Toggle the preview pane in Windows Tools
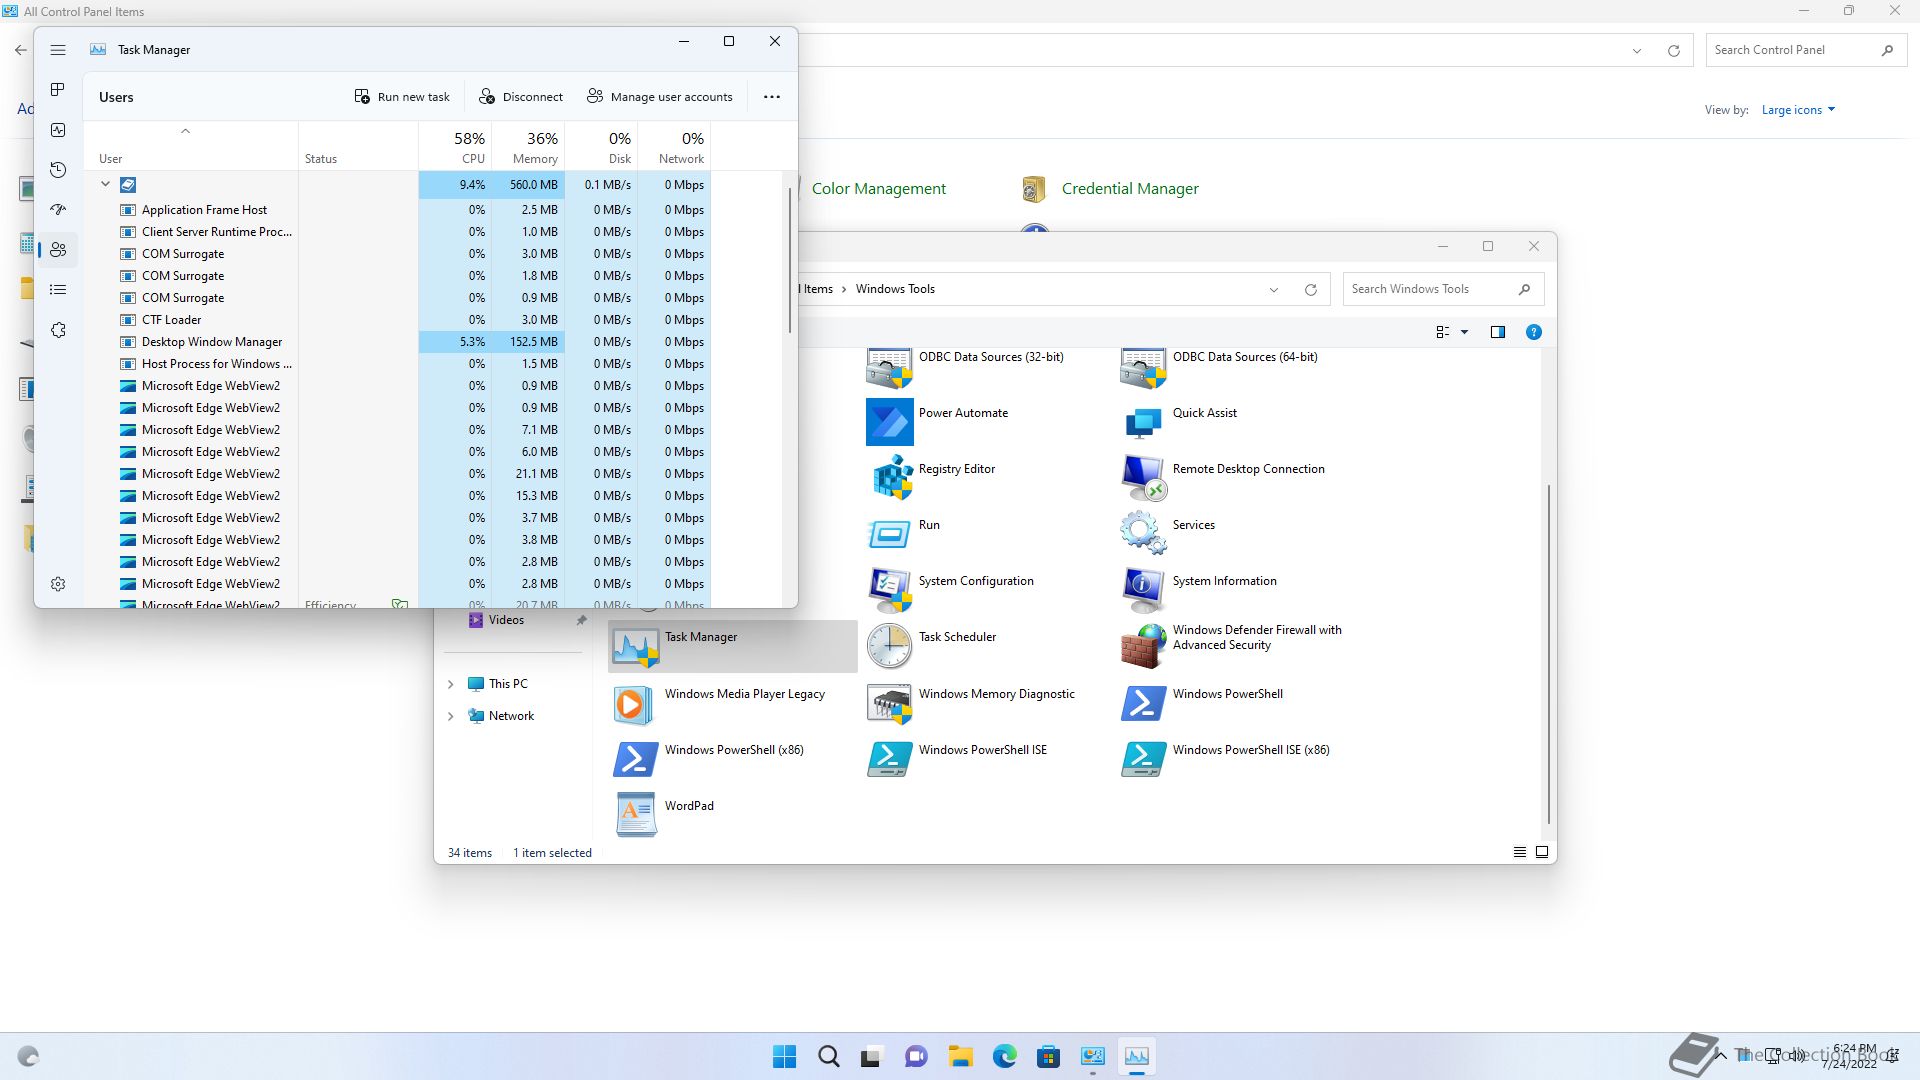 1498,332
